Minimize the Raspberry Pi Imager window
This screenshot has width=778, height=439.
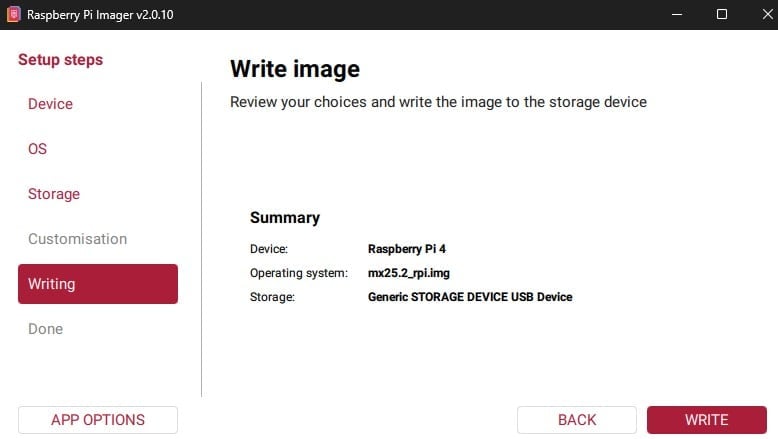[x=677, y=14]
